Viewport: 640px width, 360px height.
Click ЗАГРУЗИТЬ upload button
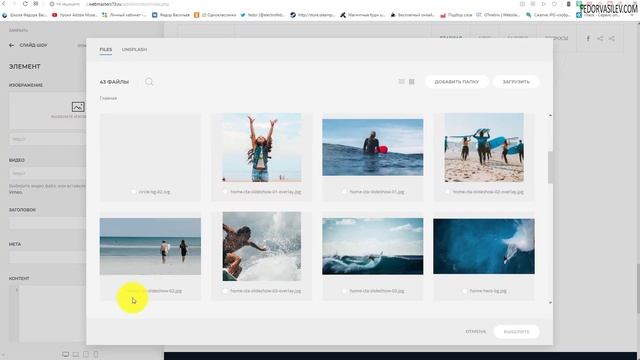click(x=516, y=82)
